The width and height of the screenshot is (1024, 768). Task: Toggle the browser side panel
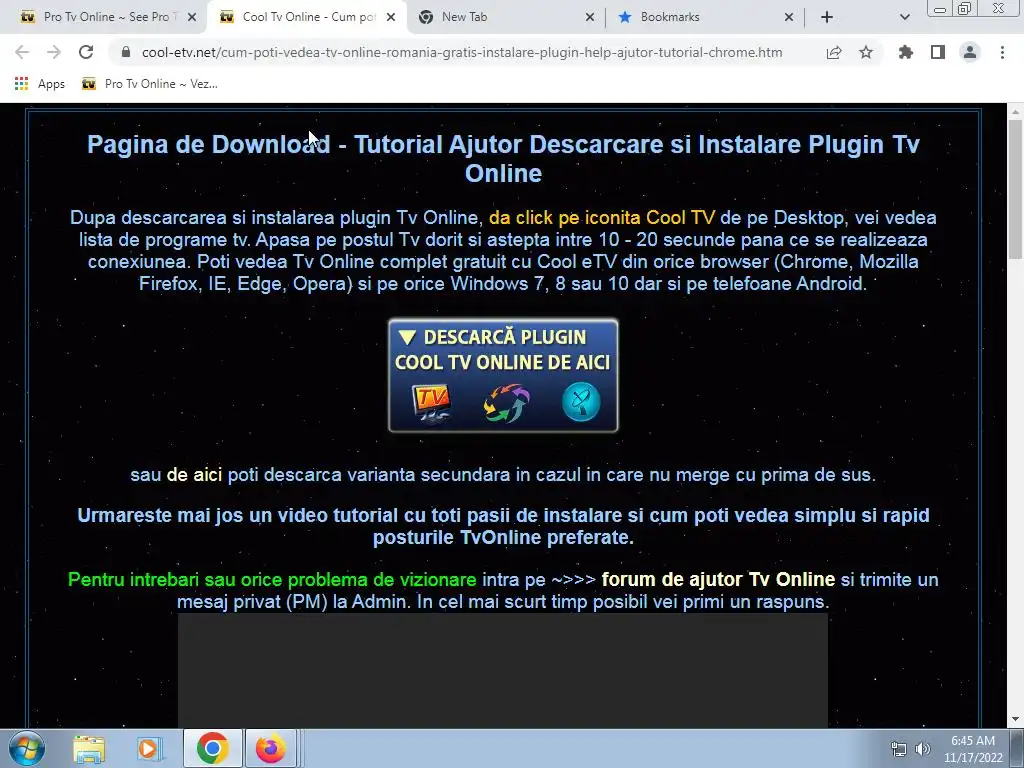click(x=938, y=52)
